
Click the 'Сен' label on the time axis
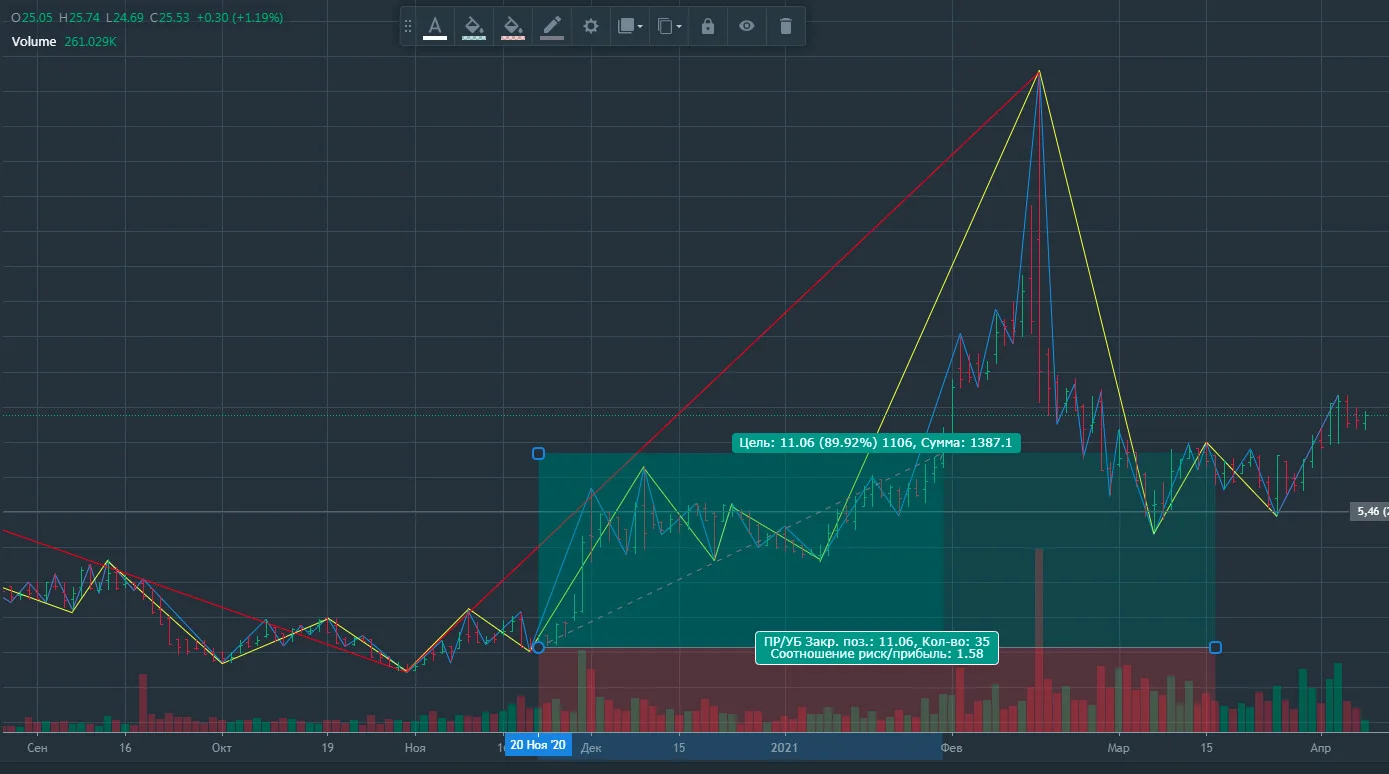tap(37, 747)
